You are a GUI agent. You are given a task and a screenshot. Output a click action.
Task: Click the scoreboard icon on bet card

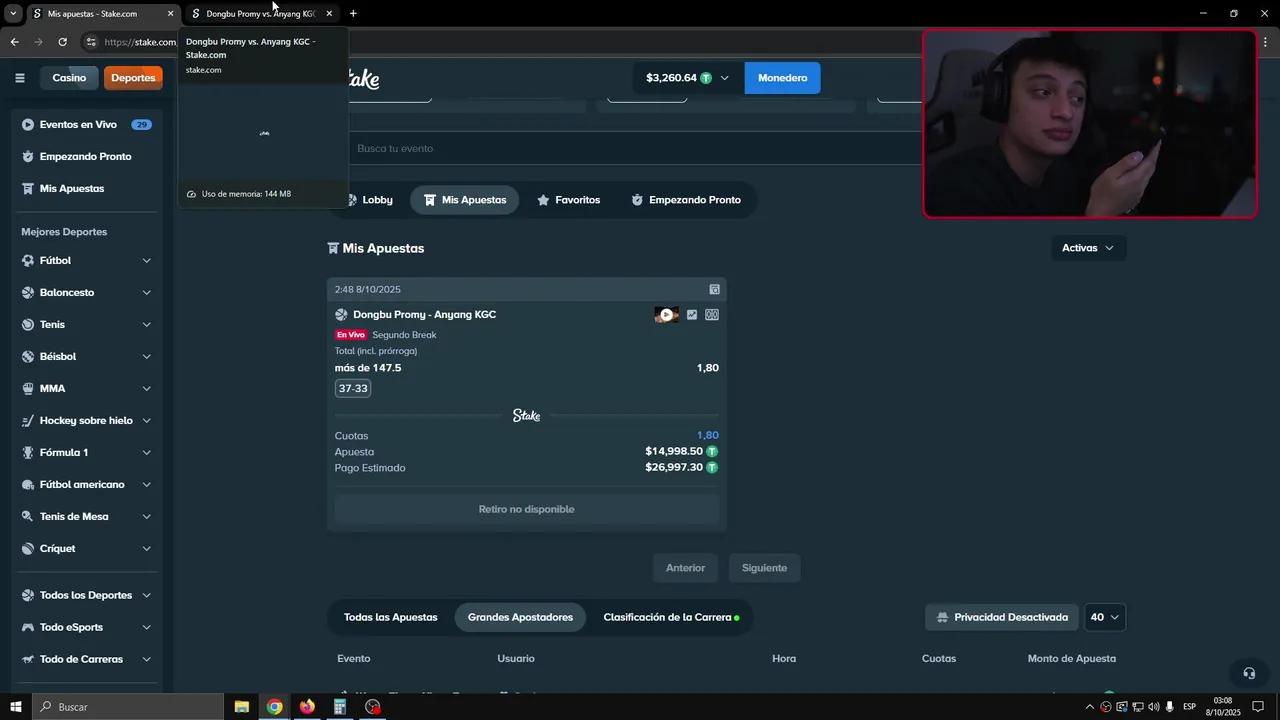click(712, 315)
